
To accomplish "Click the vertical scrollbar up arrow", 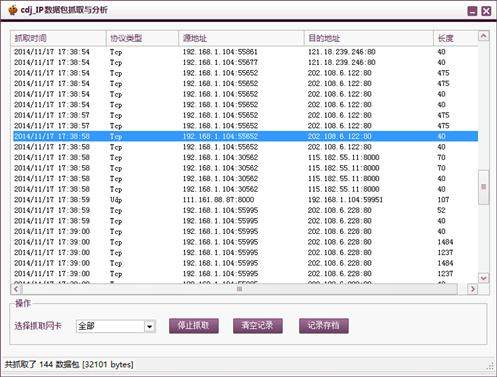I will tap(484, 36).
